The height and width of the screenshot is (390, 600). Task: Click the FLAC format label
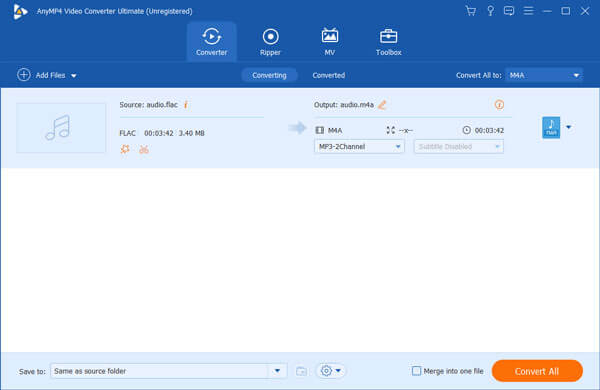(127, 133)
